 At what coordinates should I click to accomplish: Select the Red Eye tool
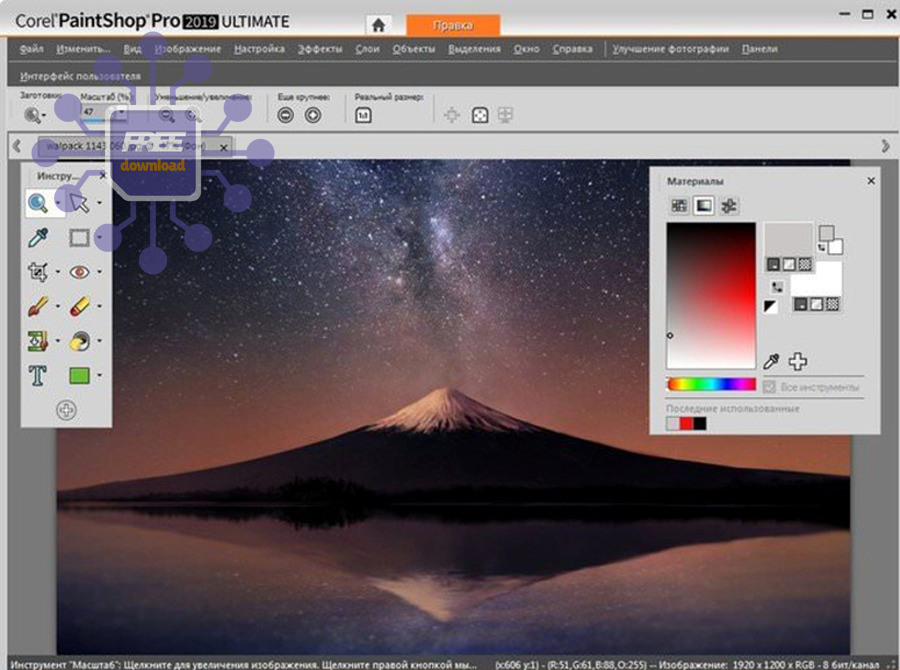(x=80, y=272)
